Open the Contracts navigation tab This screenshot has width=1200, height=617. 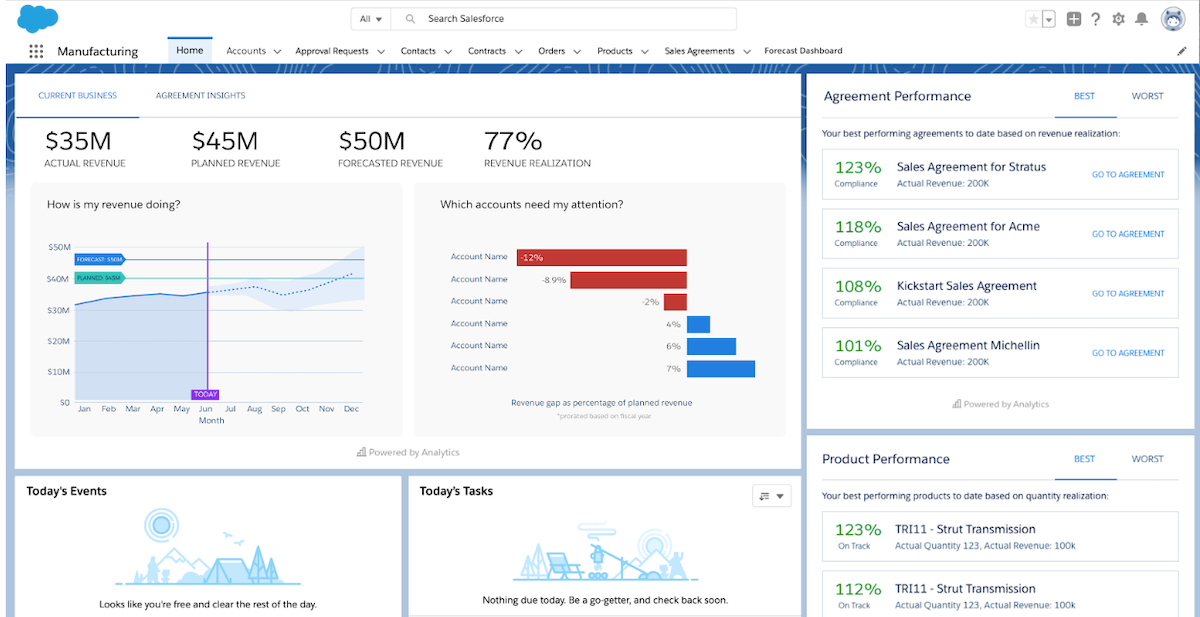pos(487,51)
